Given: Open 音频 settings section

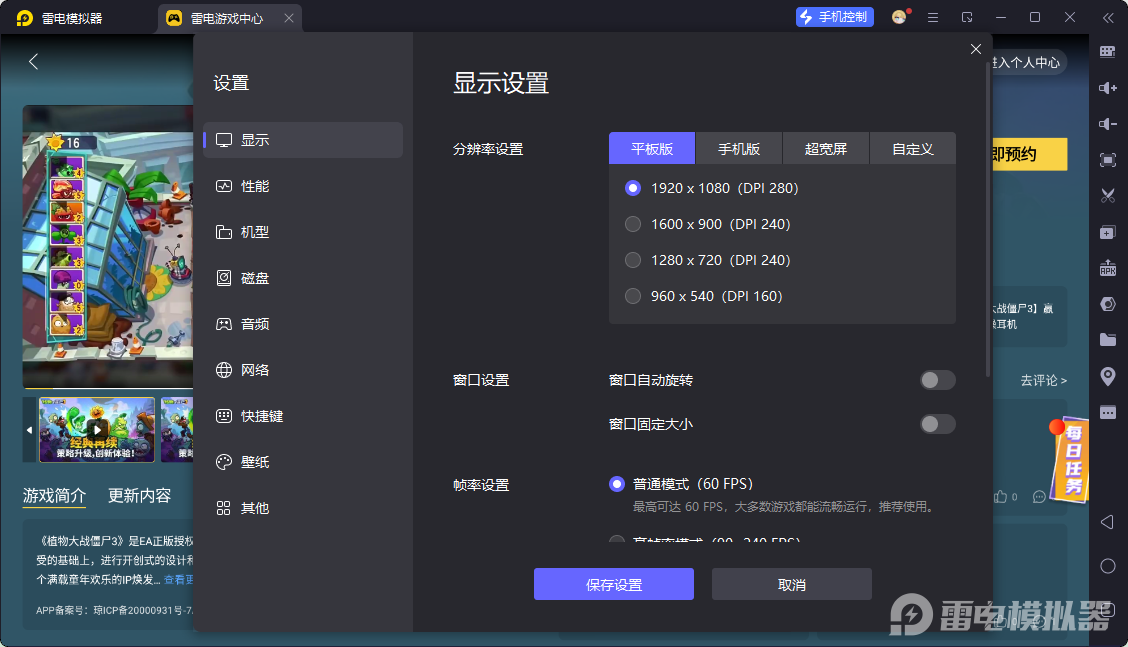Looking at the screenshot, I should pos(303,324).
